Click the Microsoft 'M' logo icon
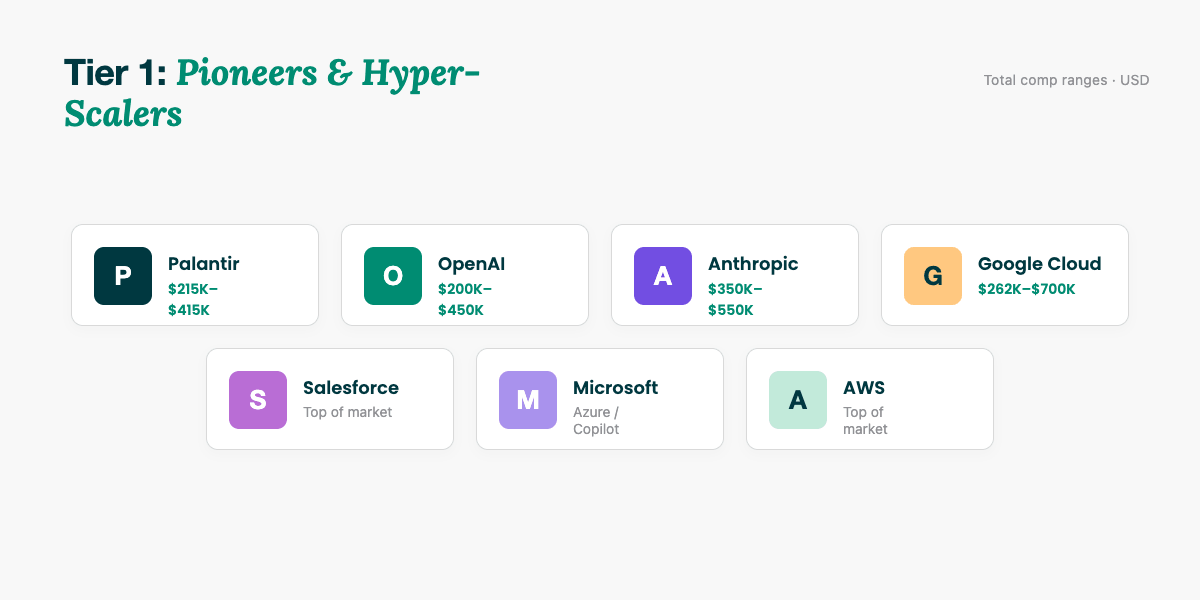Viewport: 1200px width, 600px height. pos(528,400)
